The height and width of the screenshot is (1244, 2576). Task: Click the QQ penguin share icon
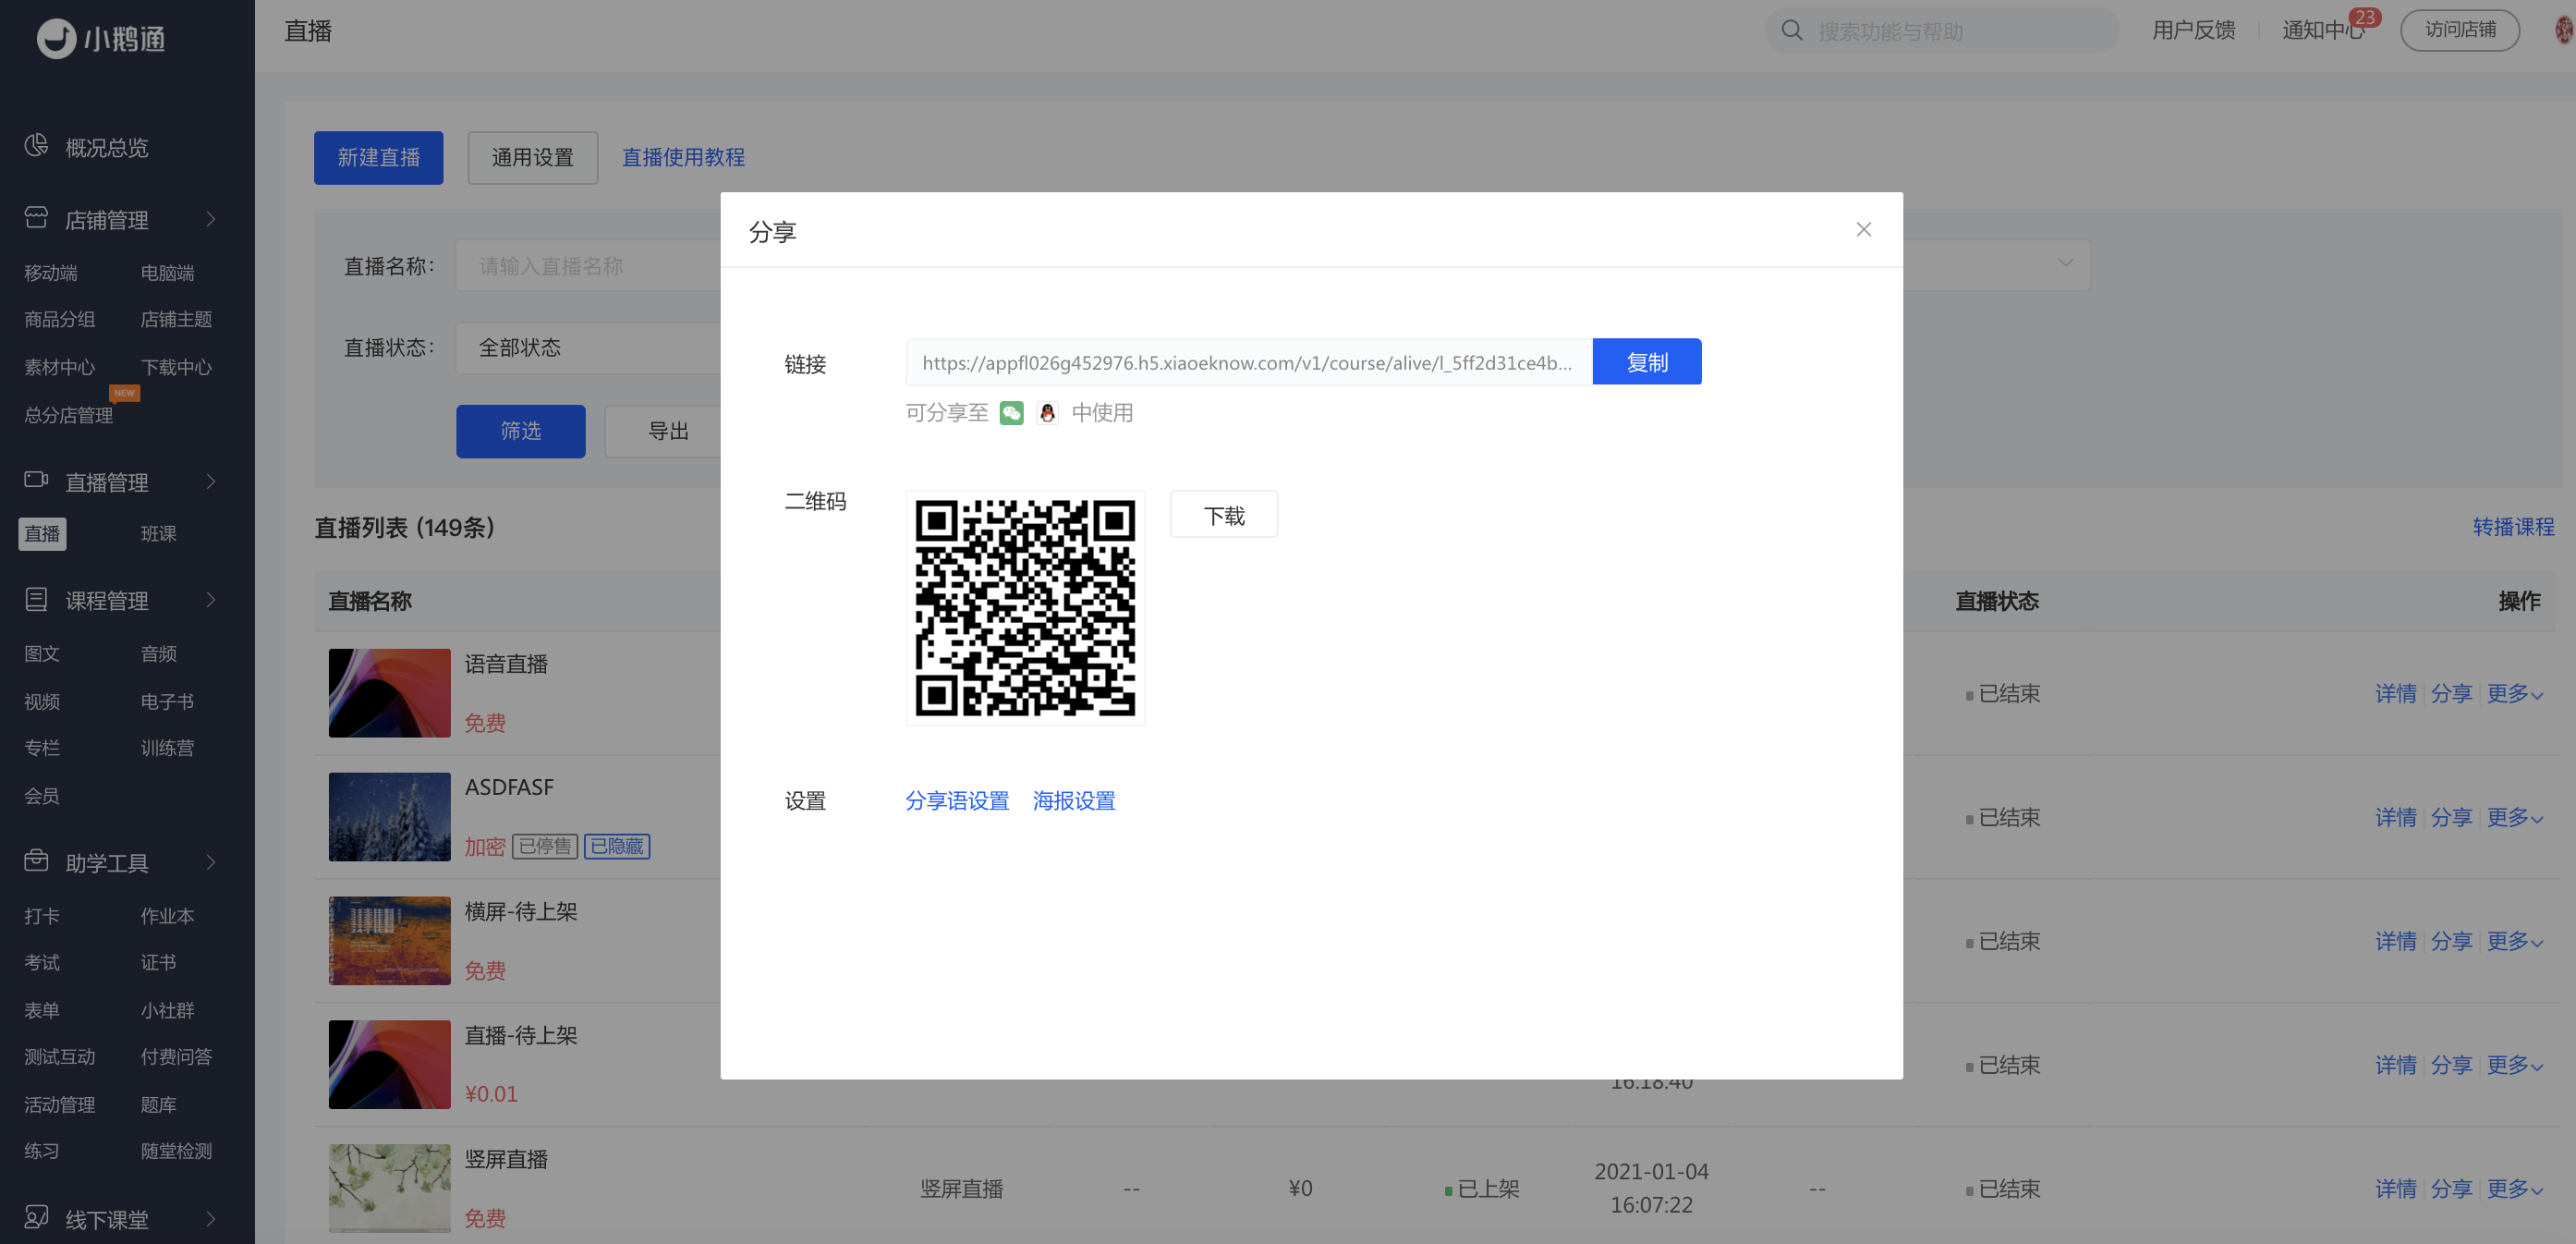click(1047, 413)
